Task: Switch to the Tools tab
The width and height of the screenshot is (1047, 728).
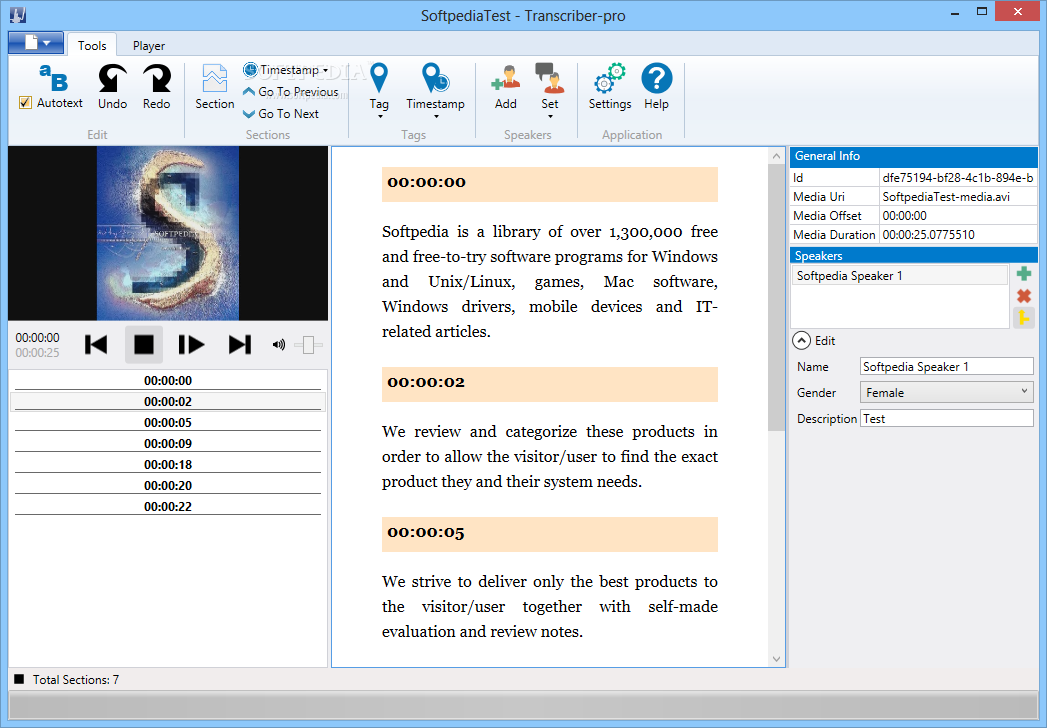Action: pyautogui.click(x=92, y=45)
